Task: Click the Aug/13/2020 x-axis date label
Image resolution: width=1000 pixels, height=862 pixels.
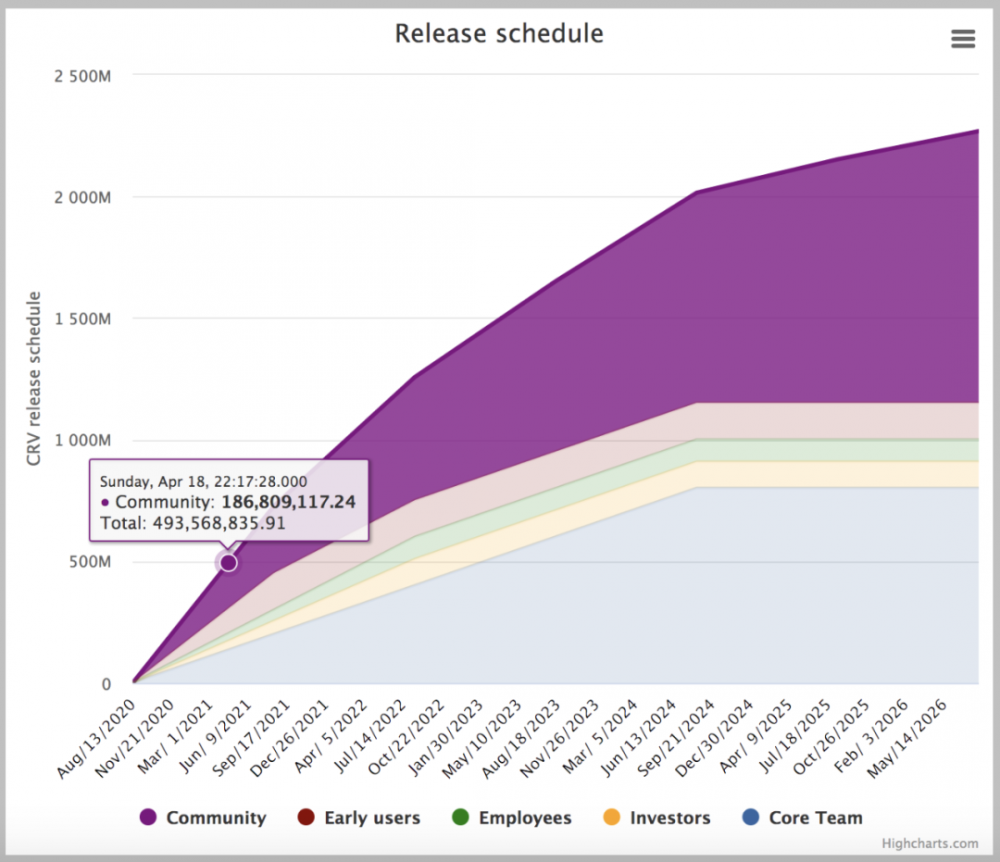Action: tap(96, 739)
